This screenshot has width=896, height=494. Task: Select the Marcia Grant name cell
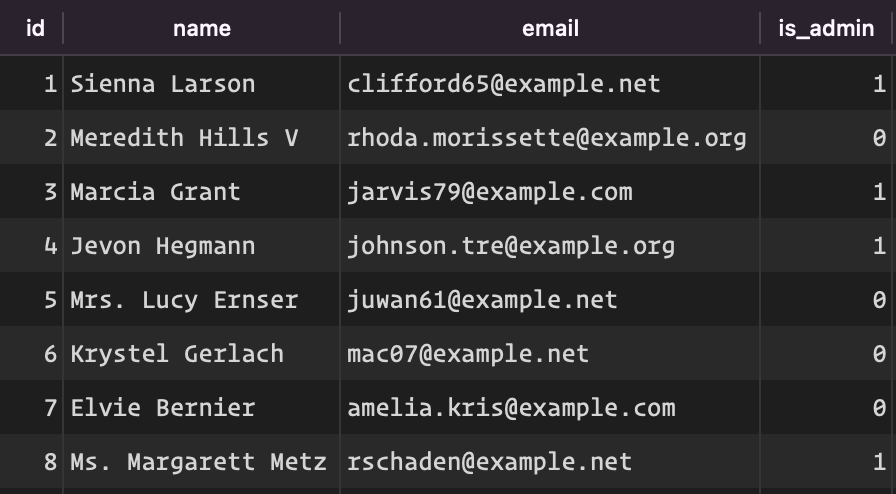[201, 191]
